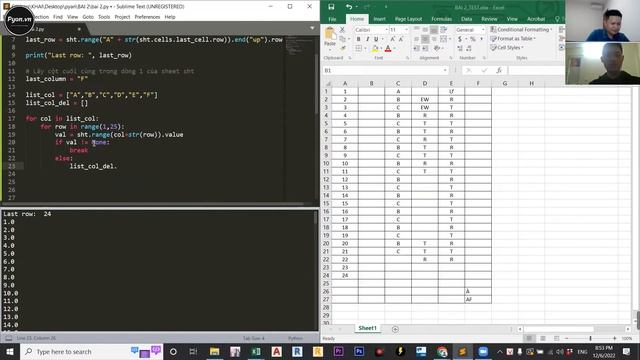
Task: Apply Italic formatting in Excel
Action: pyautogui.click(x=367, y=39)
